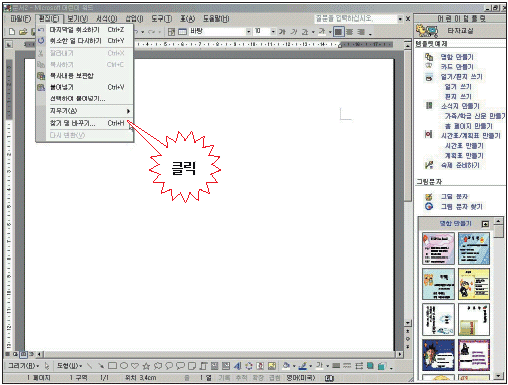Insert WordArt from drawing toolbar

pyautogui.click(x=237, y=366)
